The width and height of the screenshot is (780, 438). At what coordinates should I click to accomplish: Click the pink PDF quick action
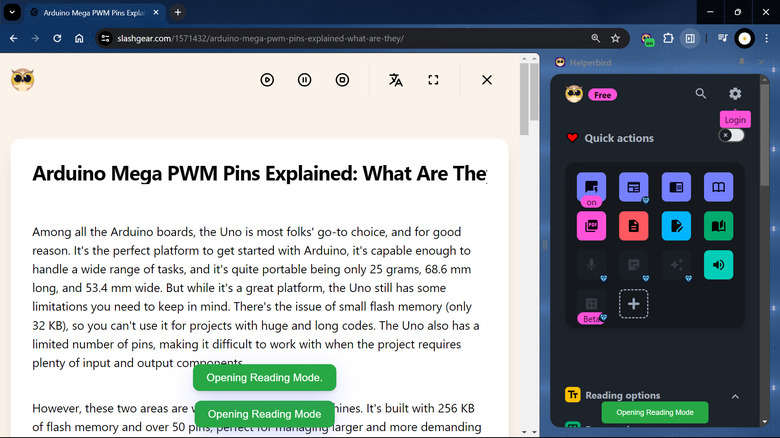(x=591, y=226)
